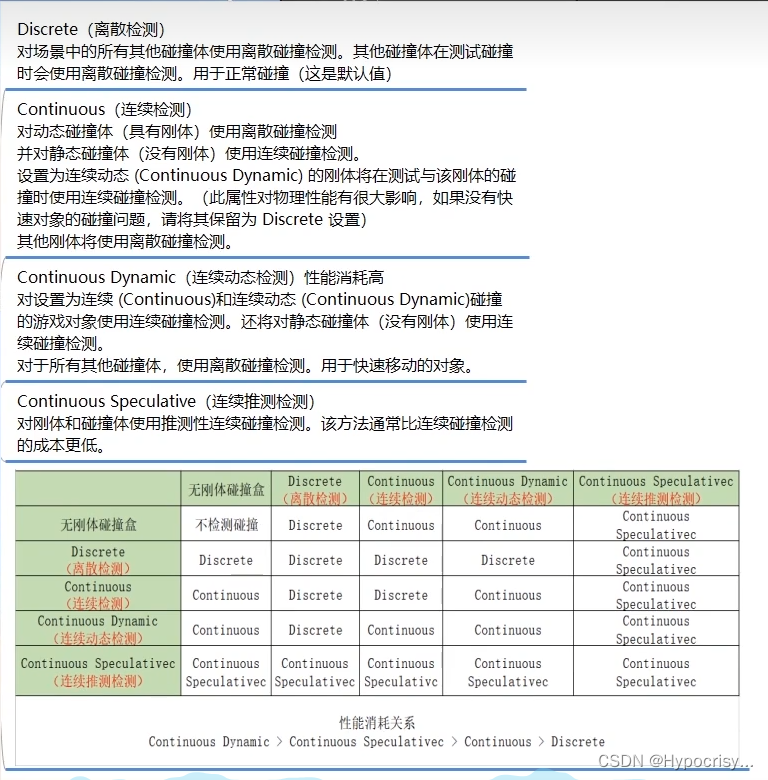Click 'Discrete' cell in Continuous row, Continuous column
Screen dimensions: 768x780
point(401,595)
